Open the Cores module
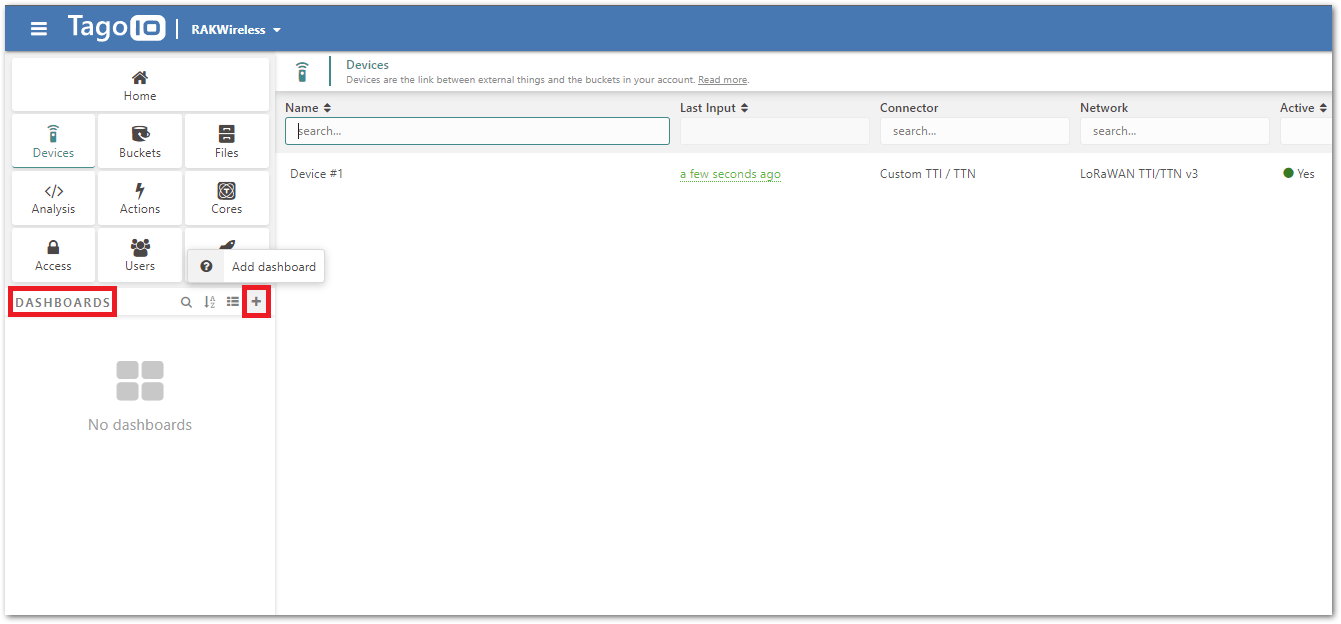Image resolution: width=1341 pixels, height=624 pixels. (x=227, y=198)
